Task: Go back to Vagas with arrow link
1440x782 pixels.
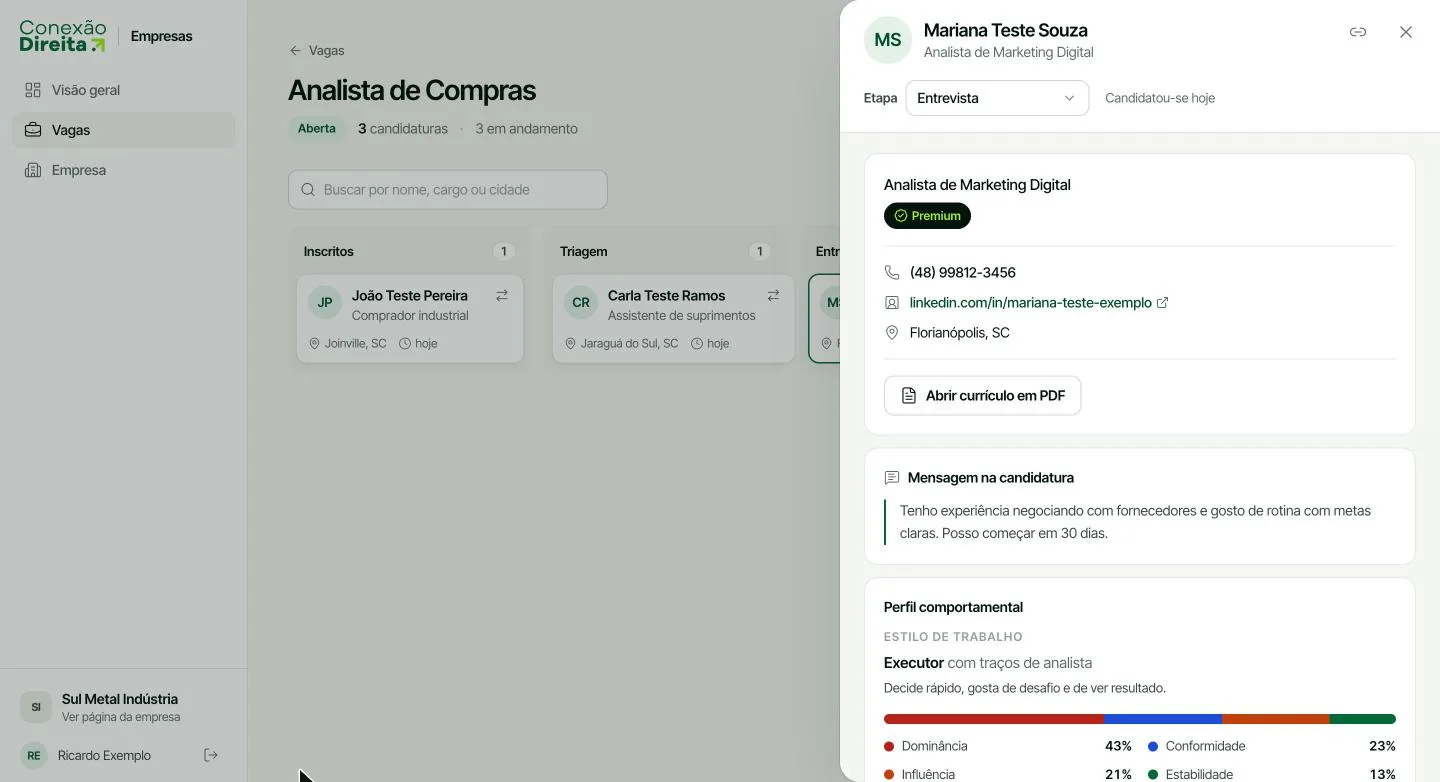Action: [x=316, y=50]
